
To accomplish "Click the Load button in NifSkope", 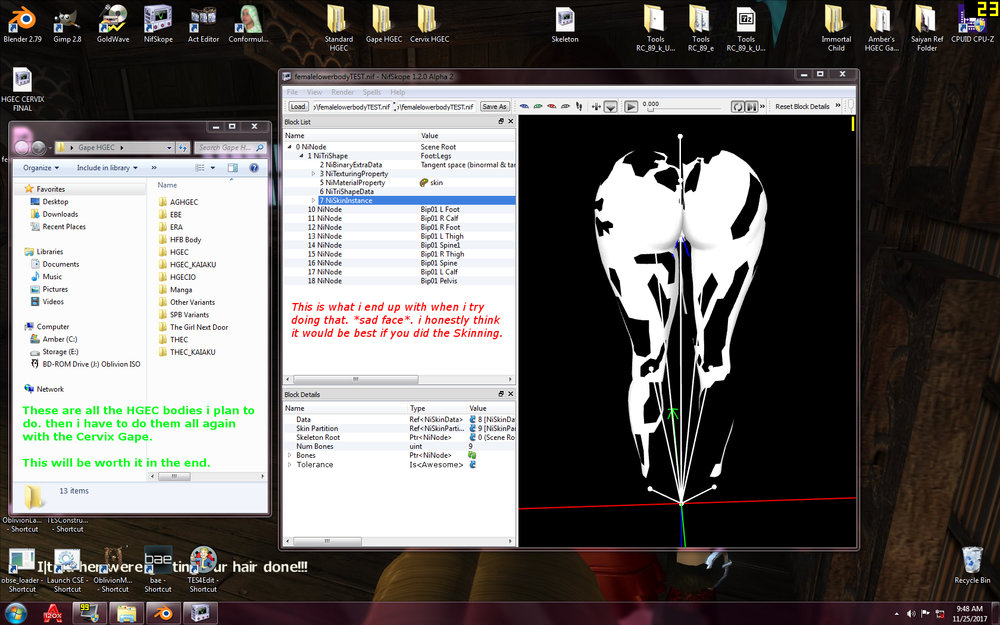I will point(298,107).
